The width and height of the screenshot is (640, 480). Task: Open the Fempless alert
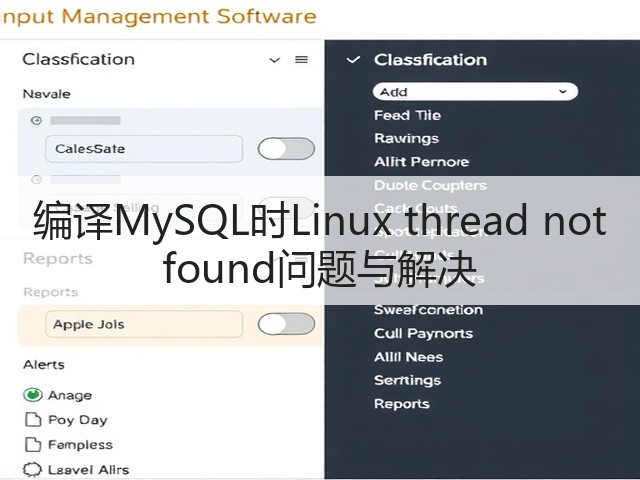point(80,444)
